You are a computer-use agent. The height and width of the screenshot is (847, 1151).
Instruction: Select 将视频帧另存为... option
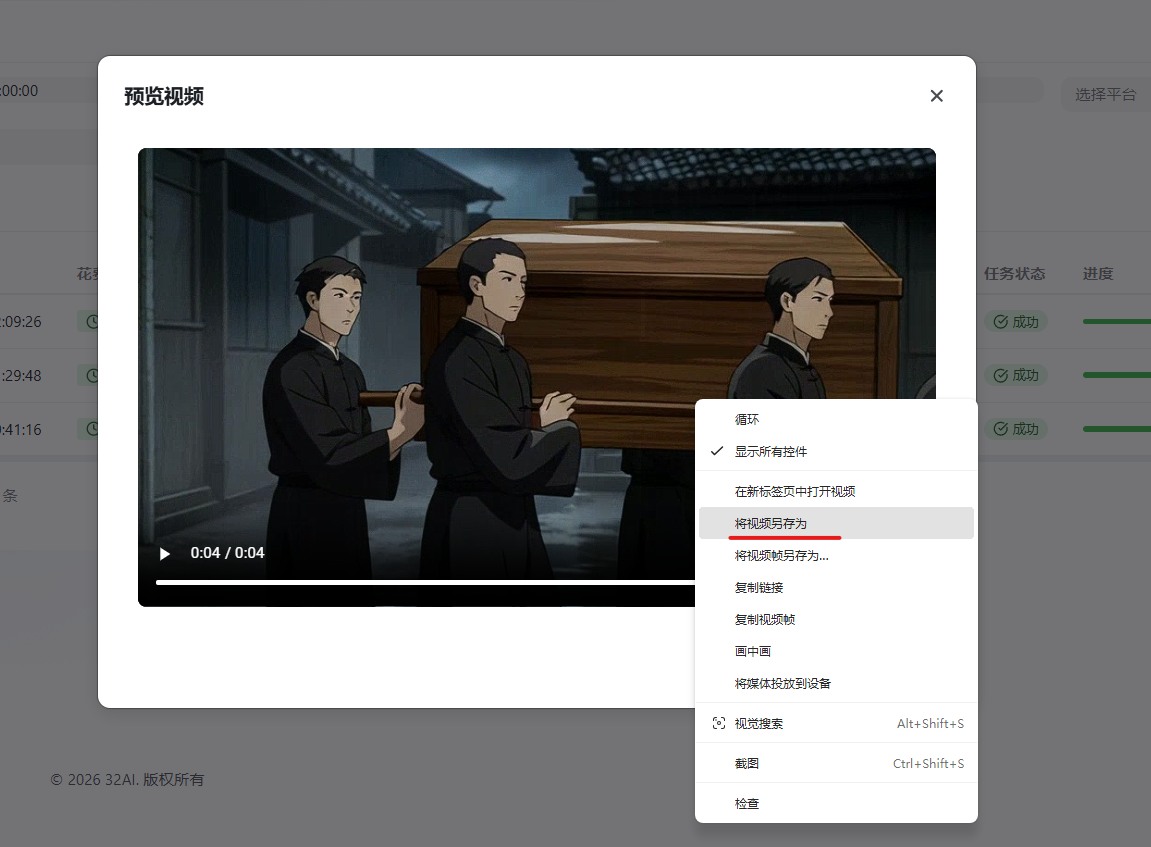point(835,556)
